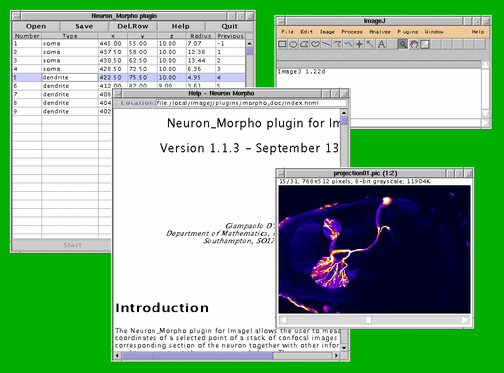Click the Save button in Neuron_Morpho
The image size is (504, 373).
(84, 26)
